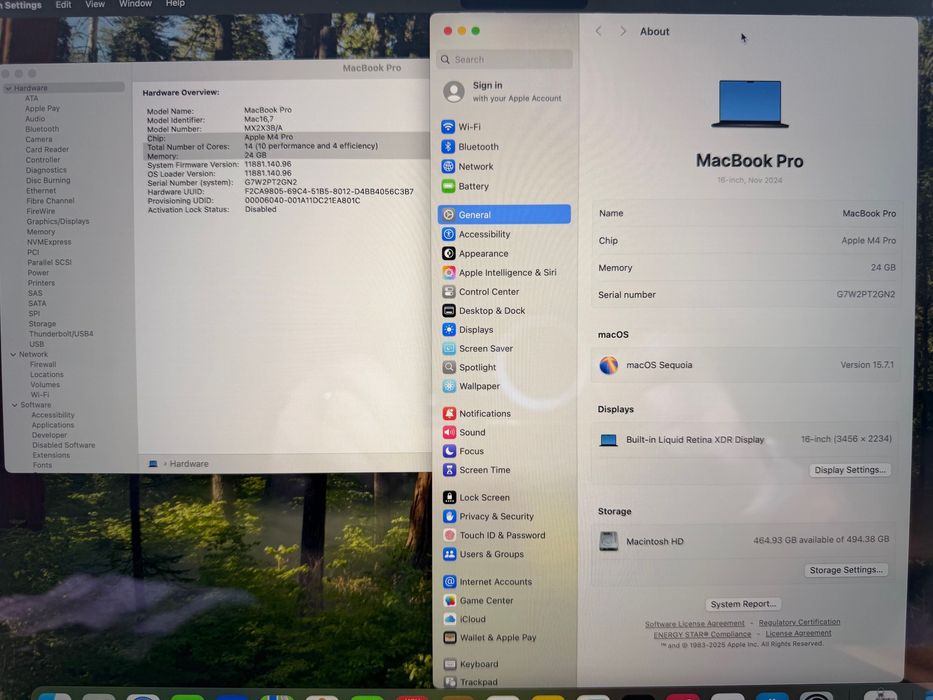
Task: Select Apple Pay in hardware tree
Action: [42, 109]
